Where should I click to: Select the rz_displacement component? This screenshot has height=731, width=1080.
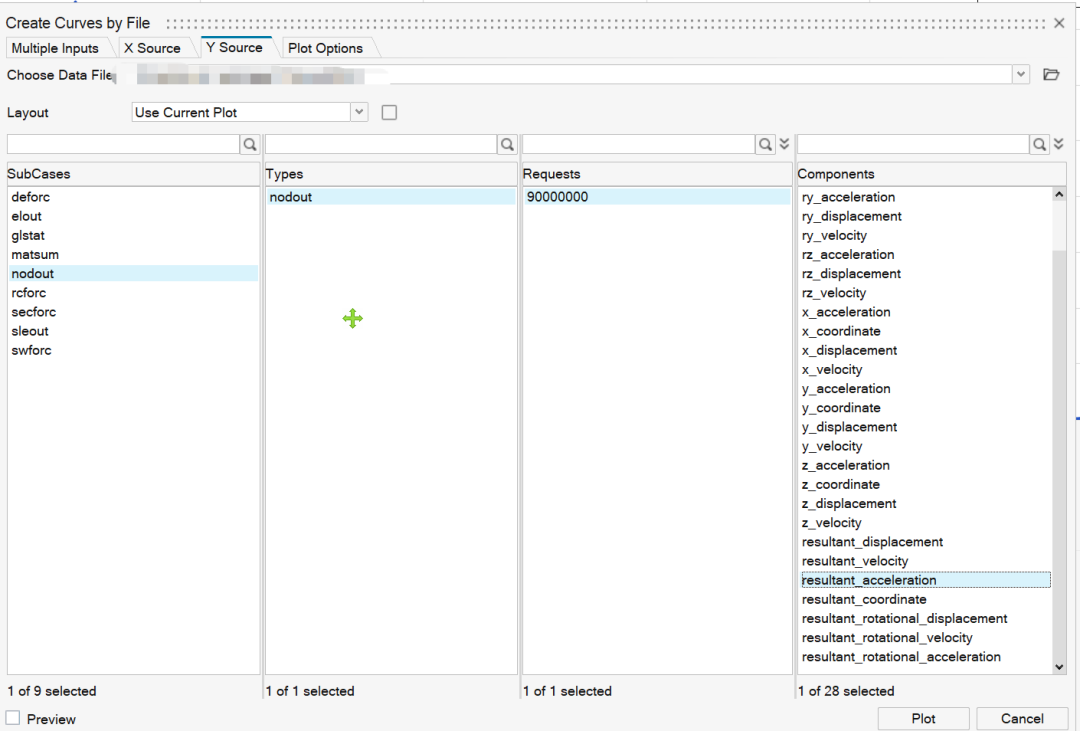pyautogui.click(x=926, y=274)
